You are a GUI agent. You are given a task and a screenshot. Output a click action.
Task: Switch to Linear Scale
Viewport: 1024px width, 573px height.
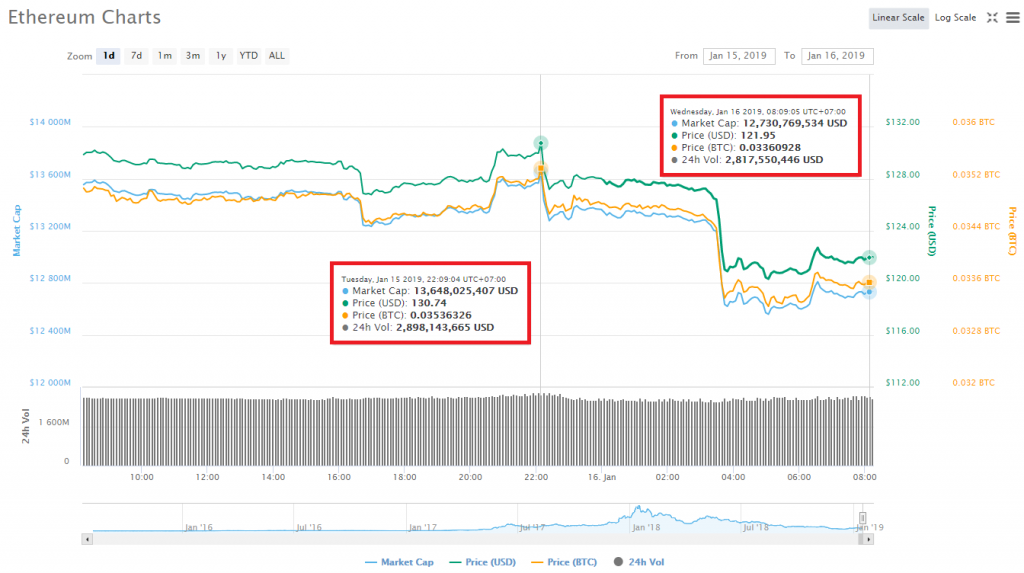[x=899, y=18]
